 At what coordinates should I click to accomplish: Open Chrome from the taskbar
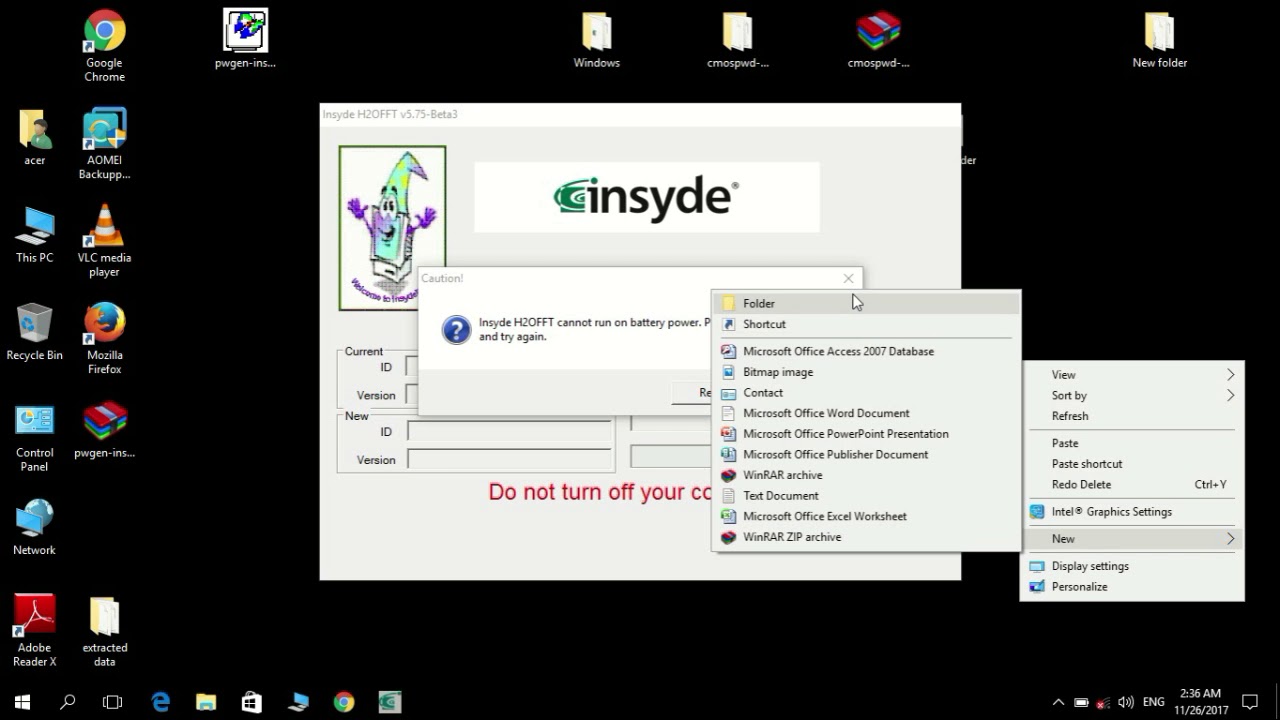343,702
